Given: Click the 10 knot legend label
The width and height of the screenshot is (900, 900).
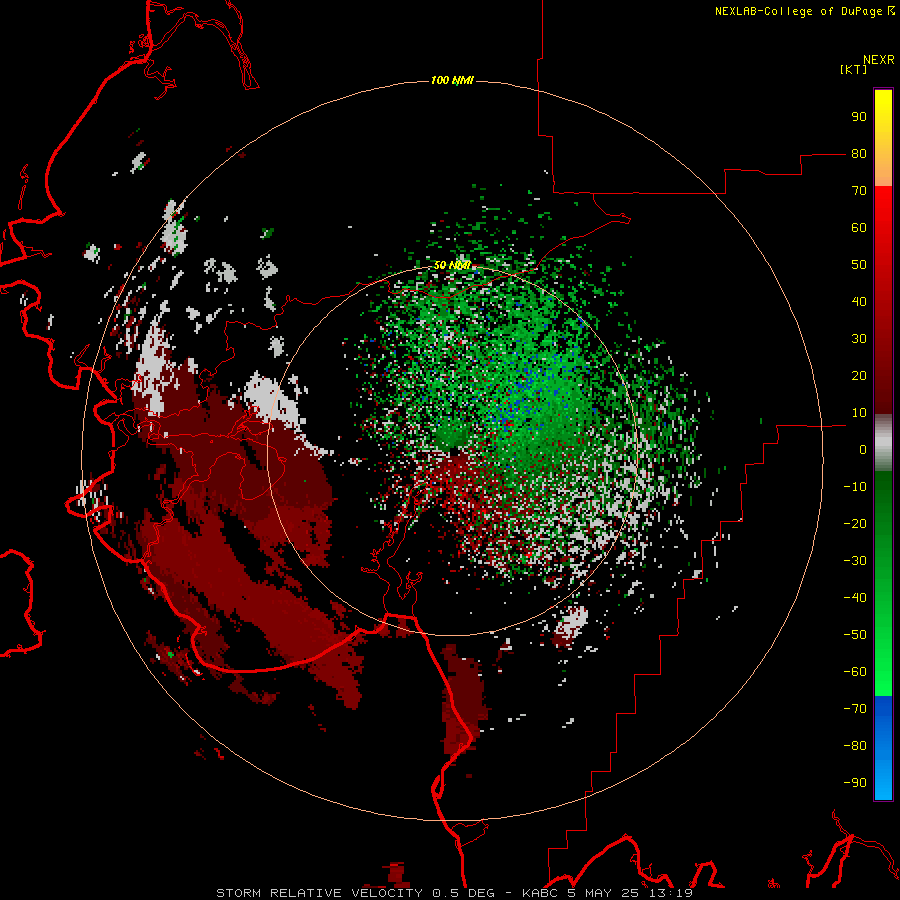Looking at the screenshot, I should [859, 413].
